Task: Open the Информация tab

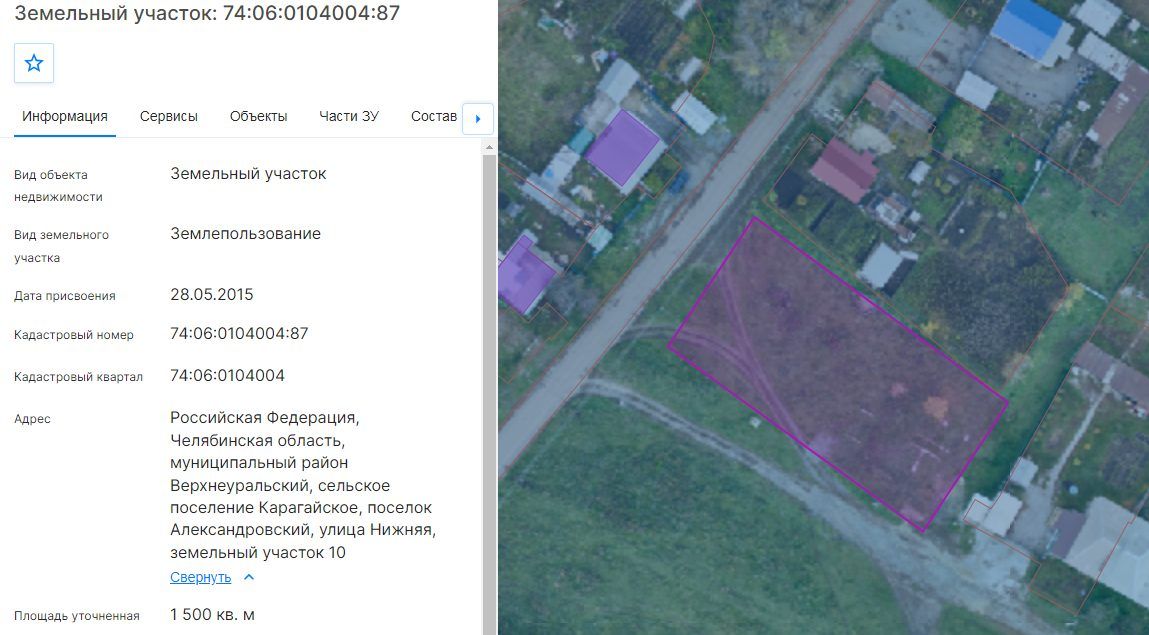Action: [x=64, y=116]
